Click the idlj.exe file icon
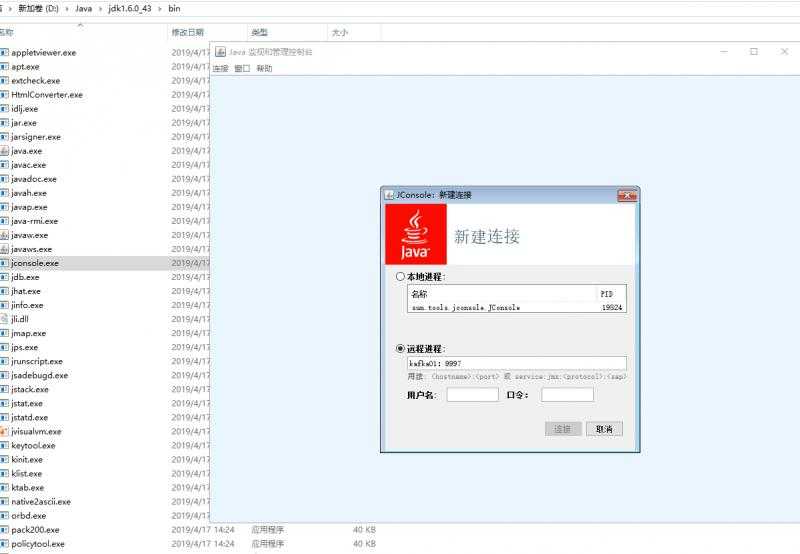 (x=5, y=109)
